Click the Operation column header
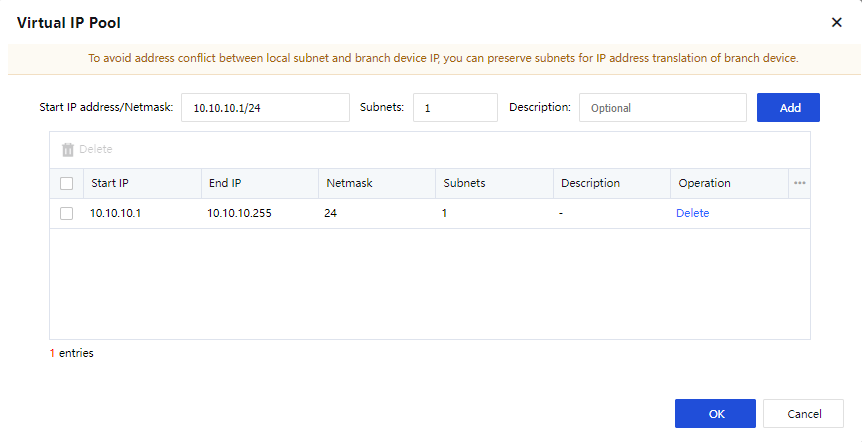This screenshot has height=442, width=862. [704, 183]
